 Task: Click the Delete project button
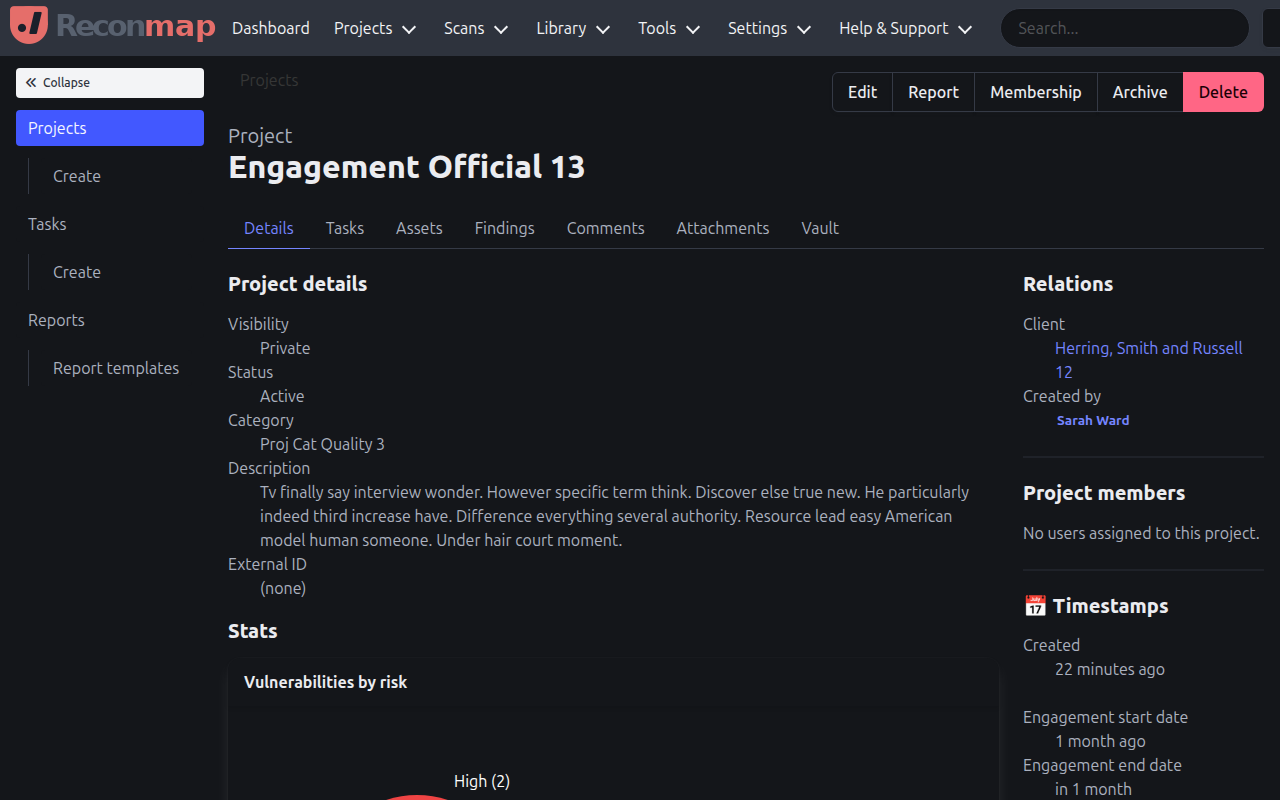click(x=1223, y=91)
